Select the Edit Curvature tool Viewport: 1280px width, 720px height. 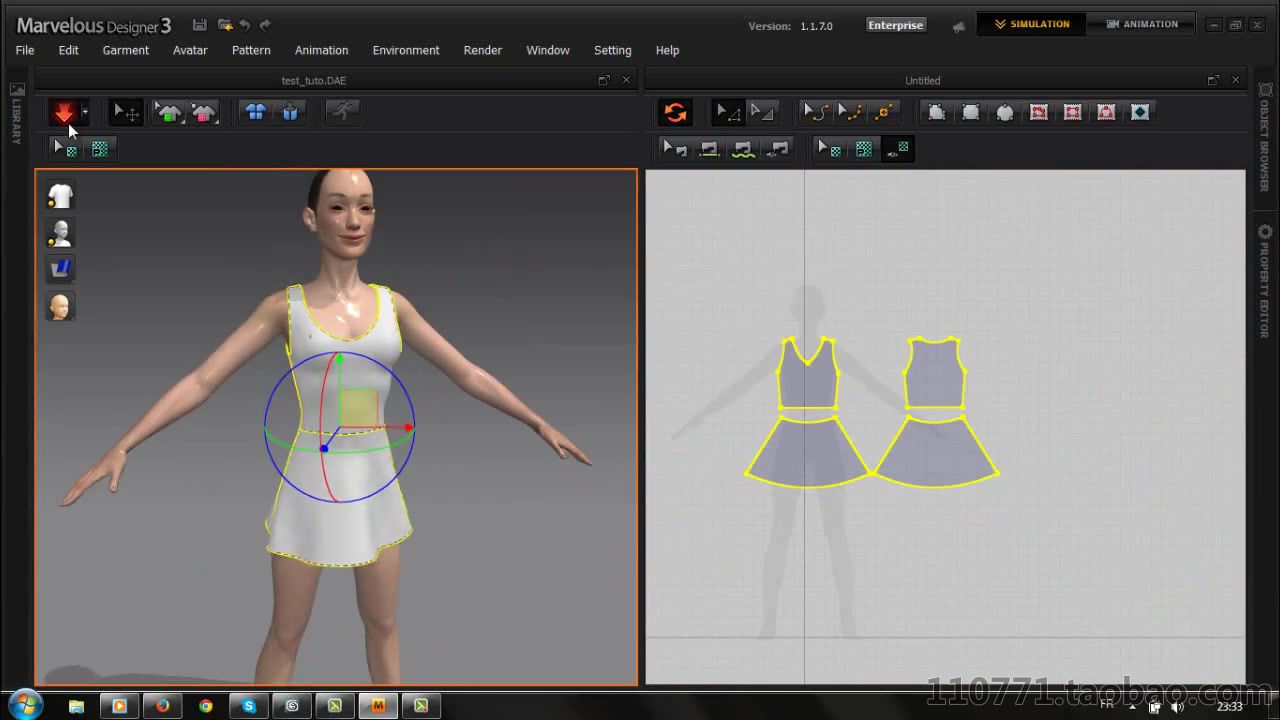[815, 112]
